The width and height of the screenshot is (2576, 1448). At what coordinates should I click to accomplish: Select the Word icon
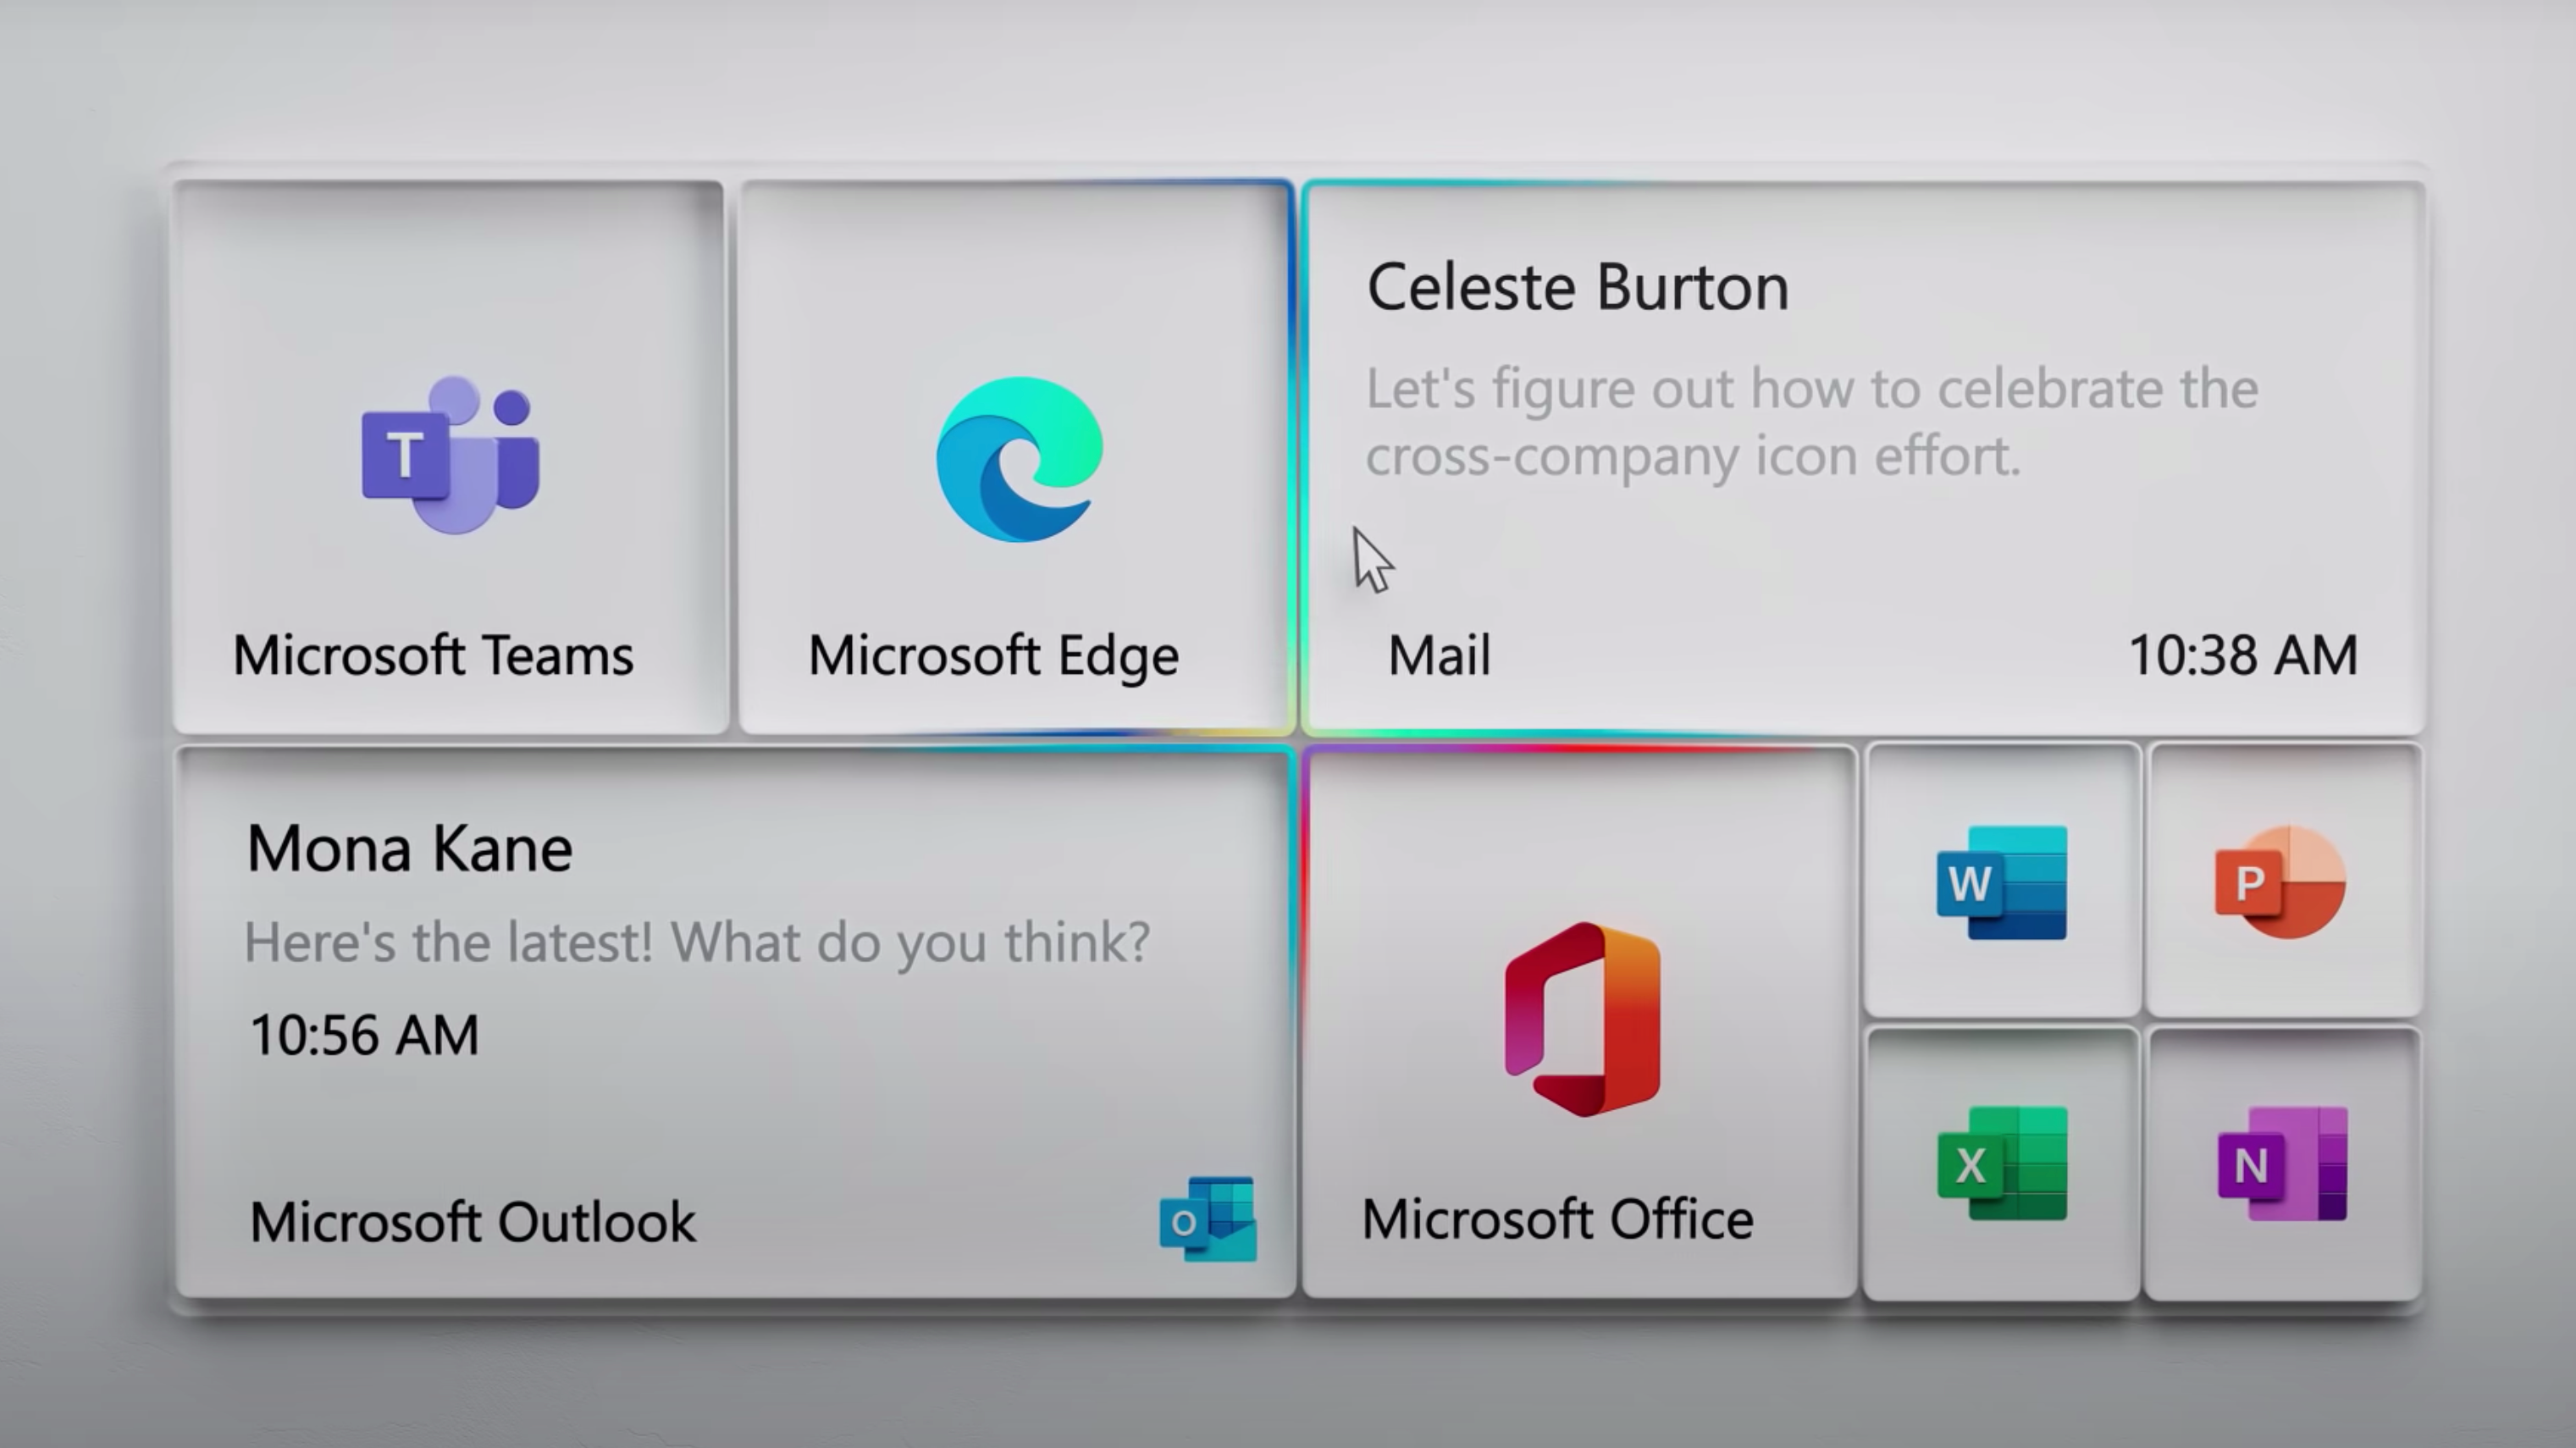tap(2000, 885)
